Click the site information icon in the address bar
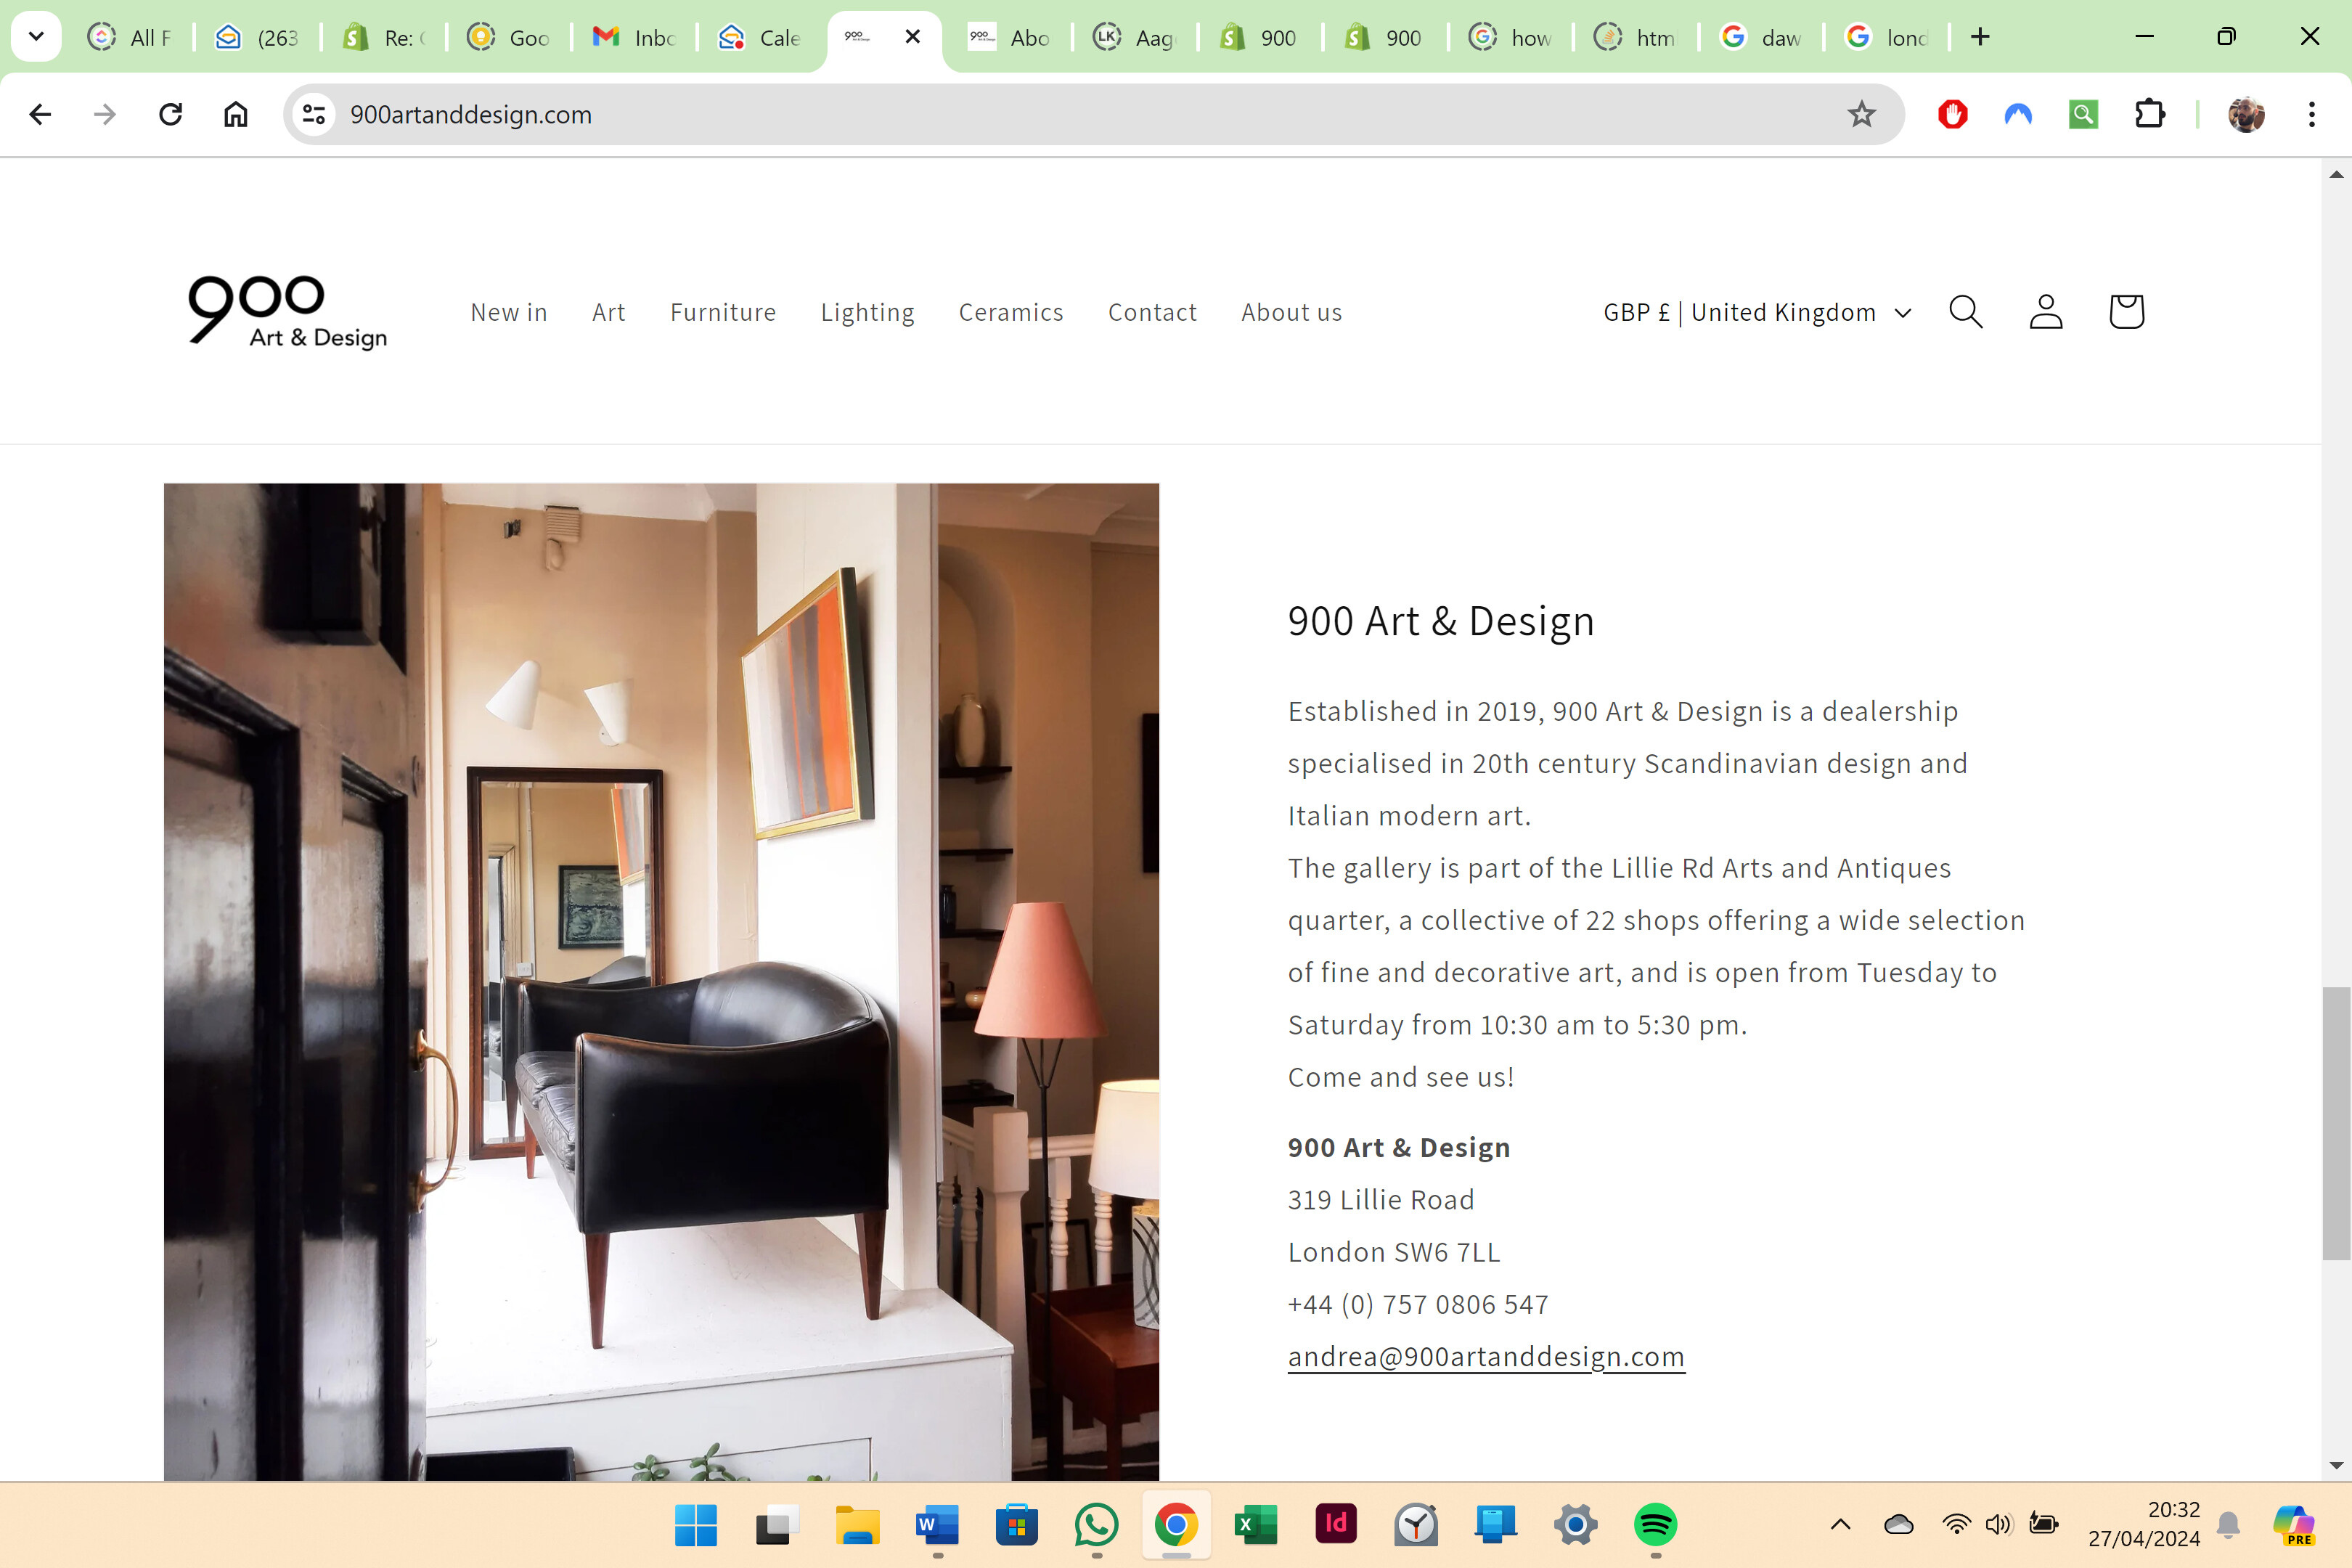 click(x=314, y=115)
